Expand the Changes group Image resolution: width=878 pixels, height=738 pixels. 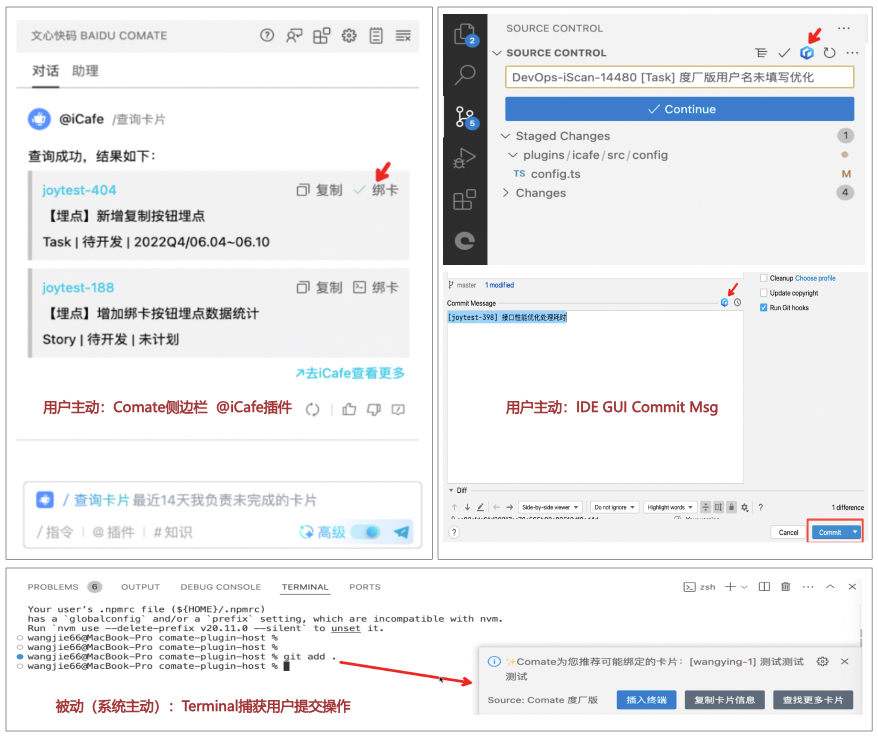point(506,193)
